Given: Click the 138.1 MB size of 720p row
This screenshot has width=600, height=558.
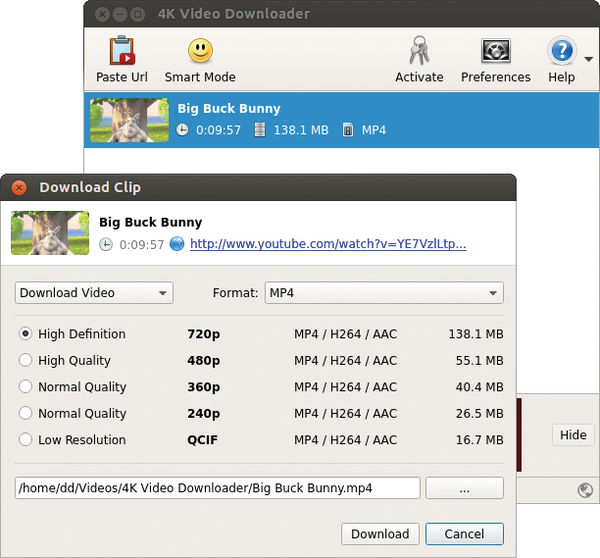Looking at the screenshot, I should coord(476,334).
